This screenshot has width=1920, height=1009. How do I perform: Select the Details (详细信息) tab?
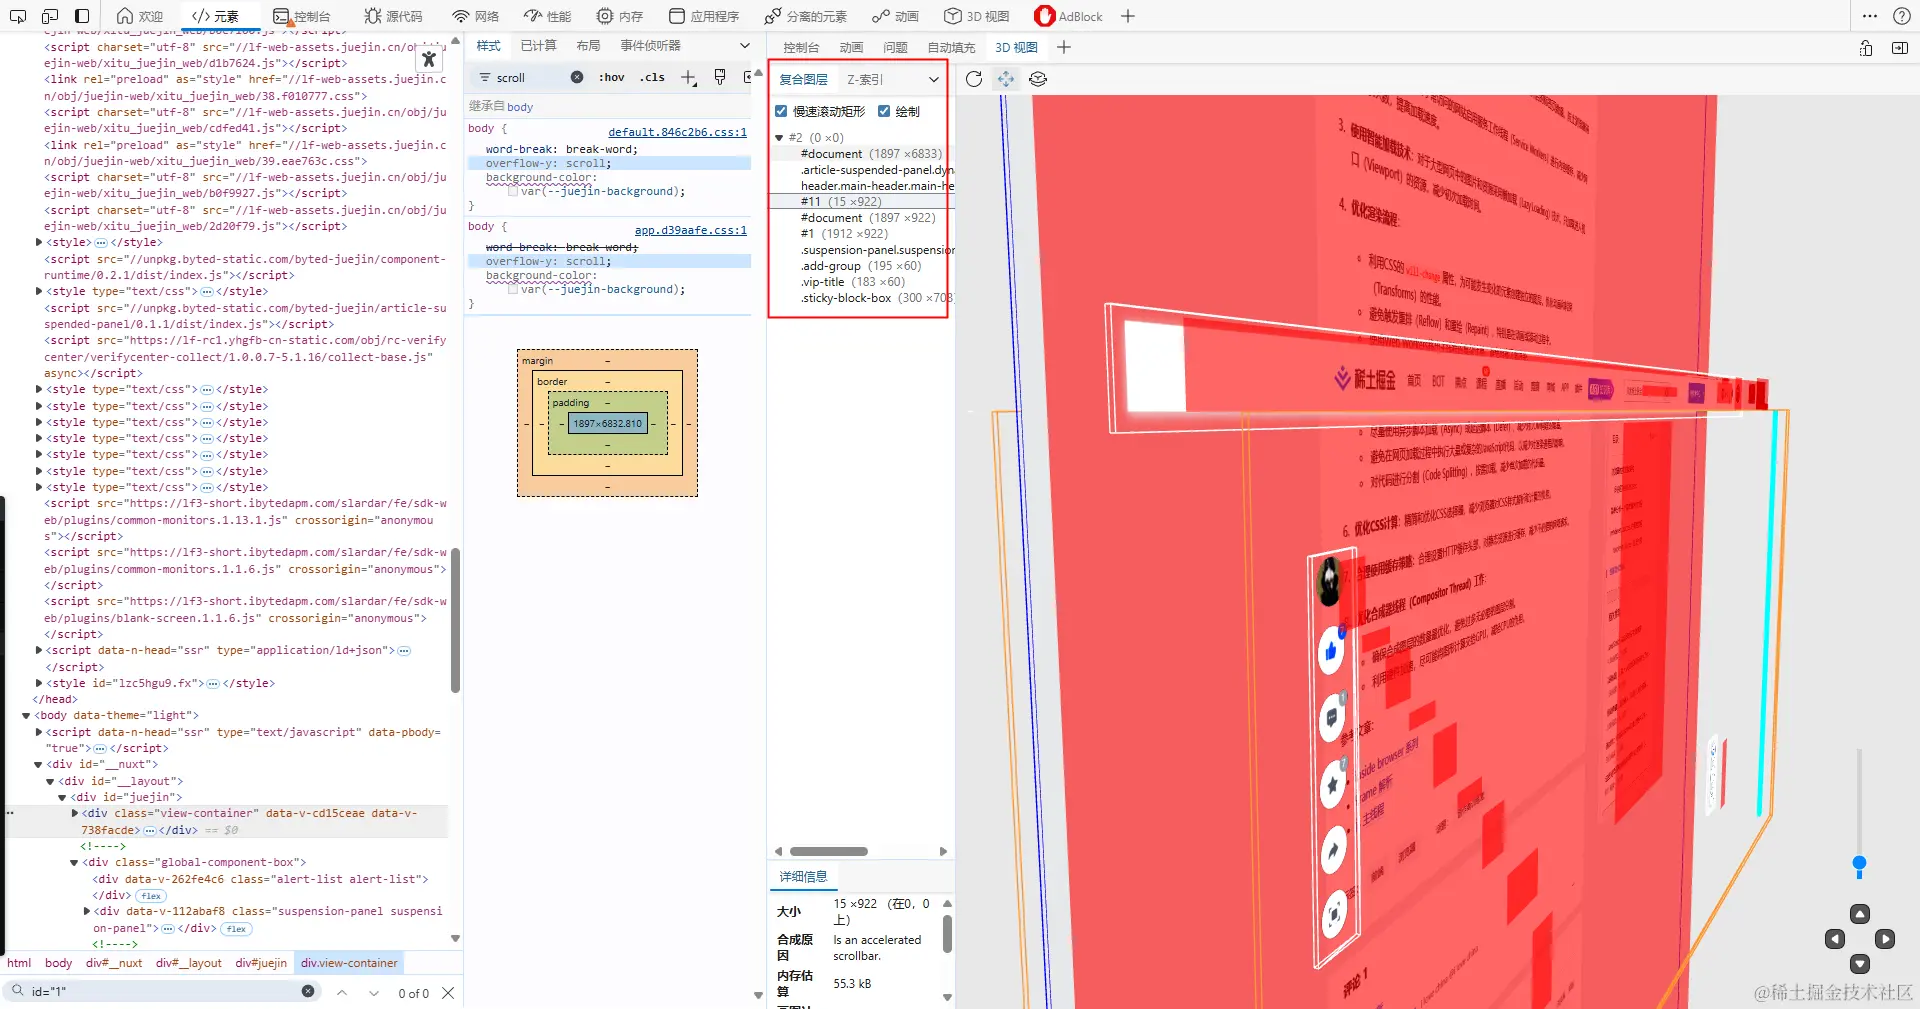(803, 877)
